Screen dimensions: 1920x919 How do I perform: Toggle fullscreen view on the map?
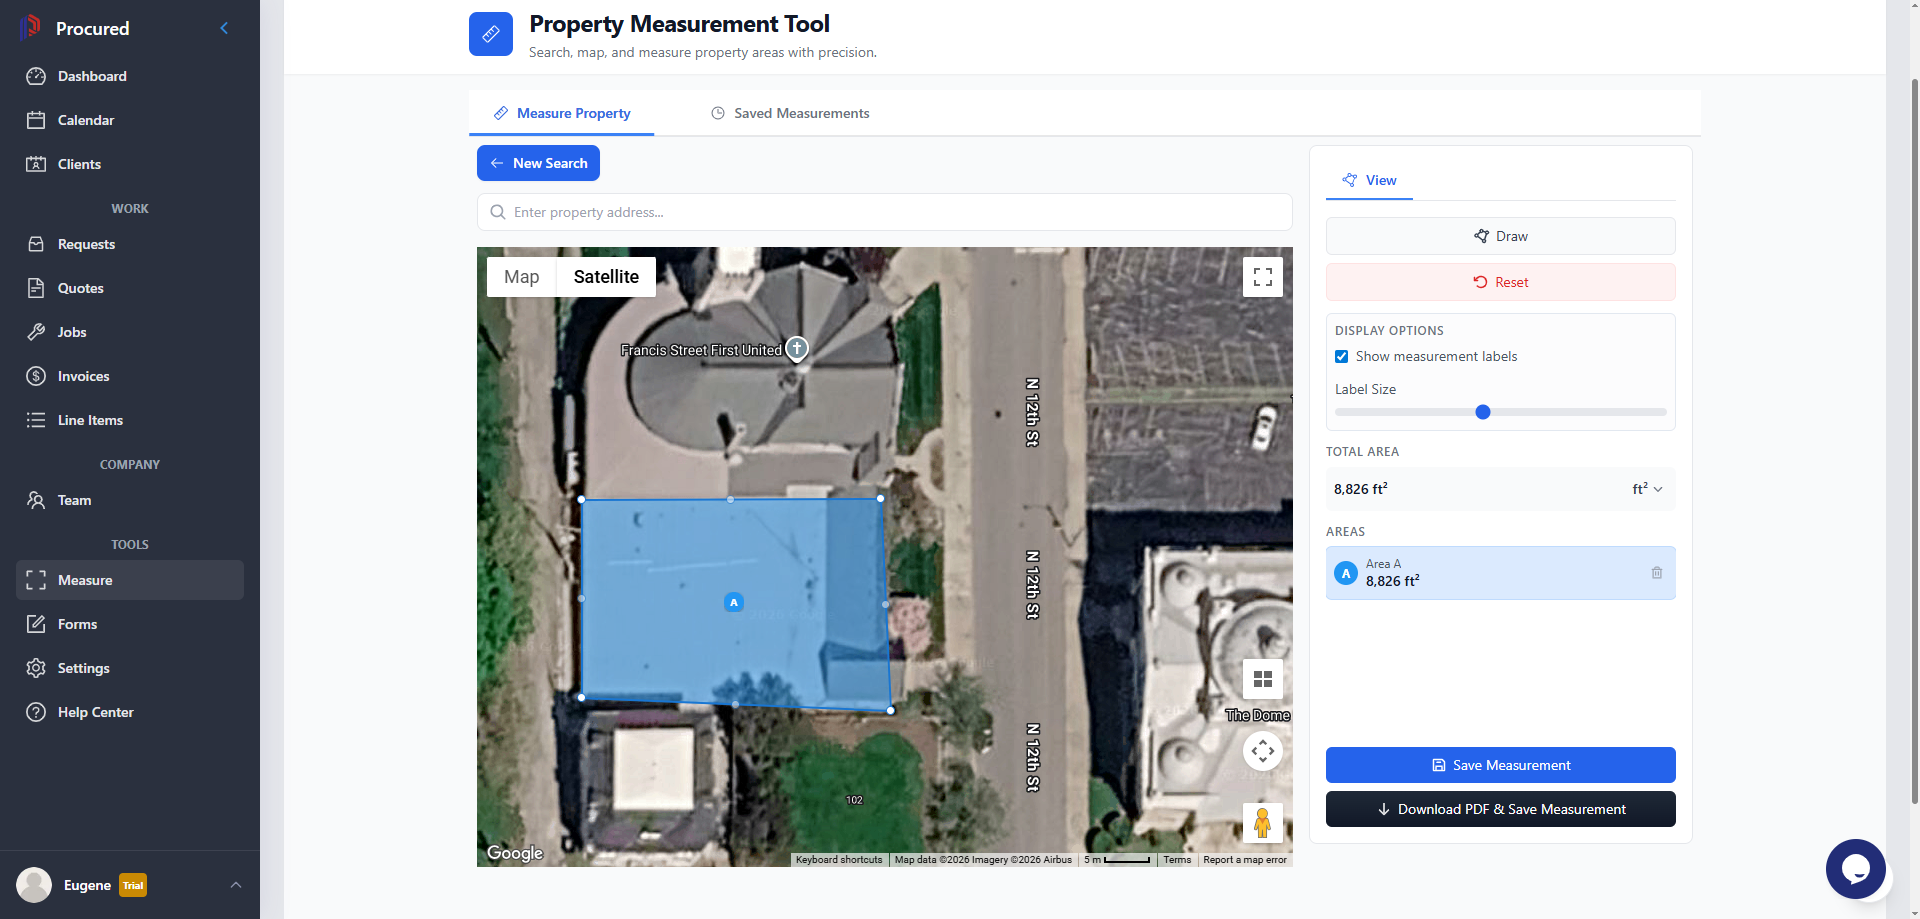click(1262, 277)
